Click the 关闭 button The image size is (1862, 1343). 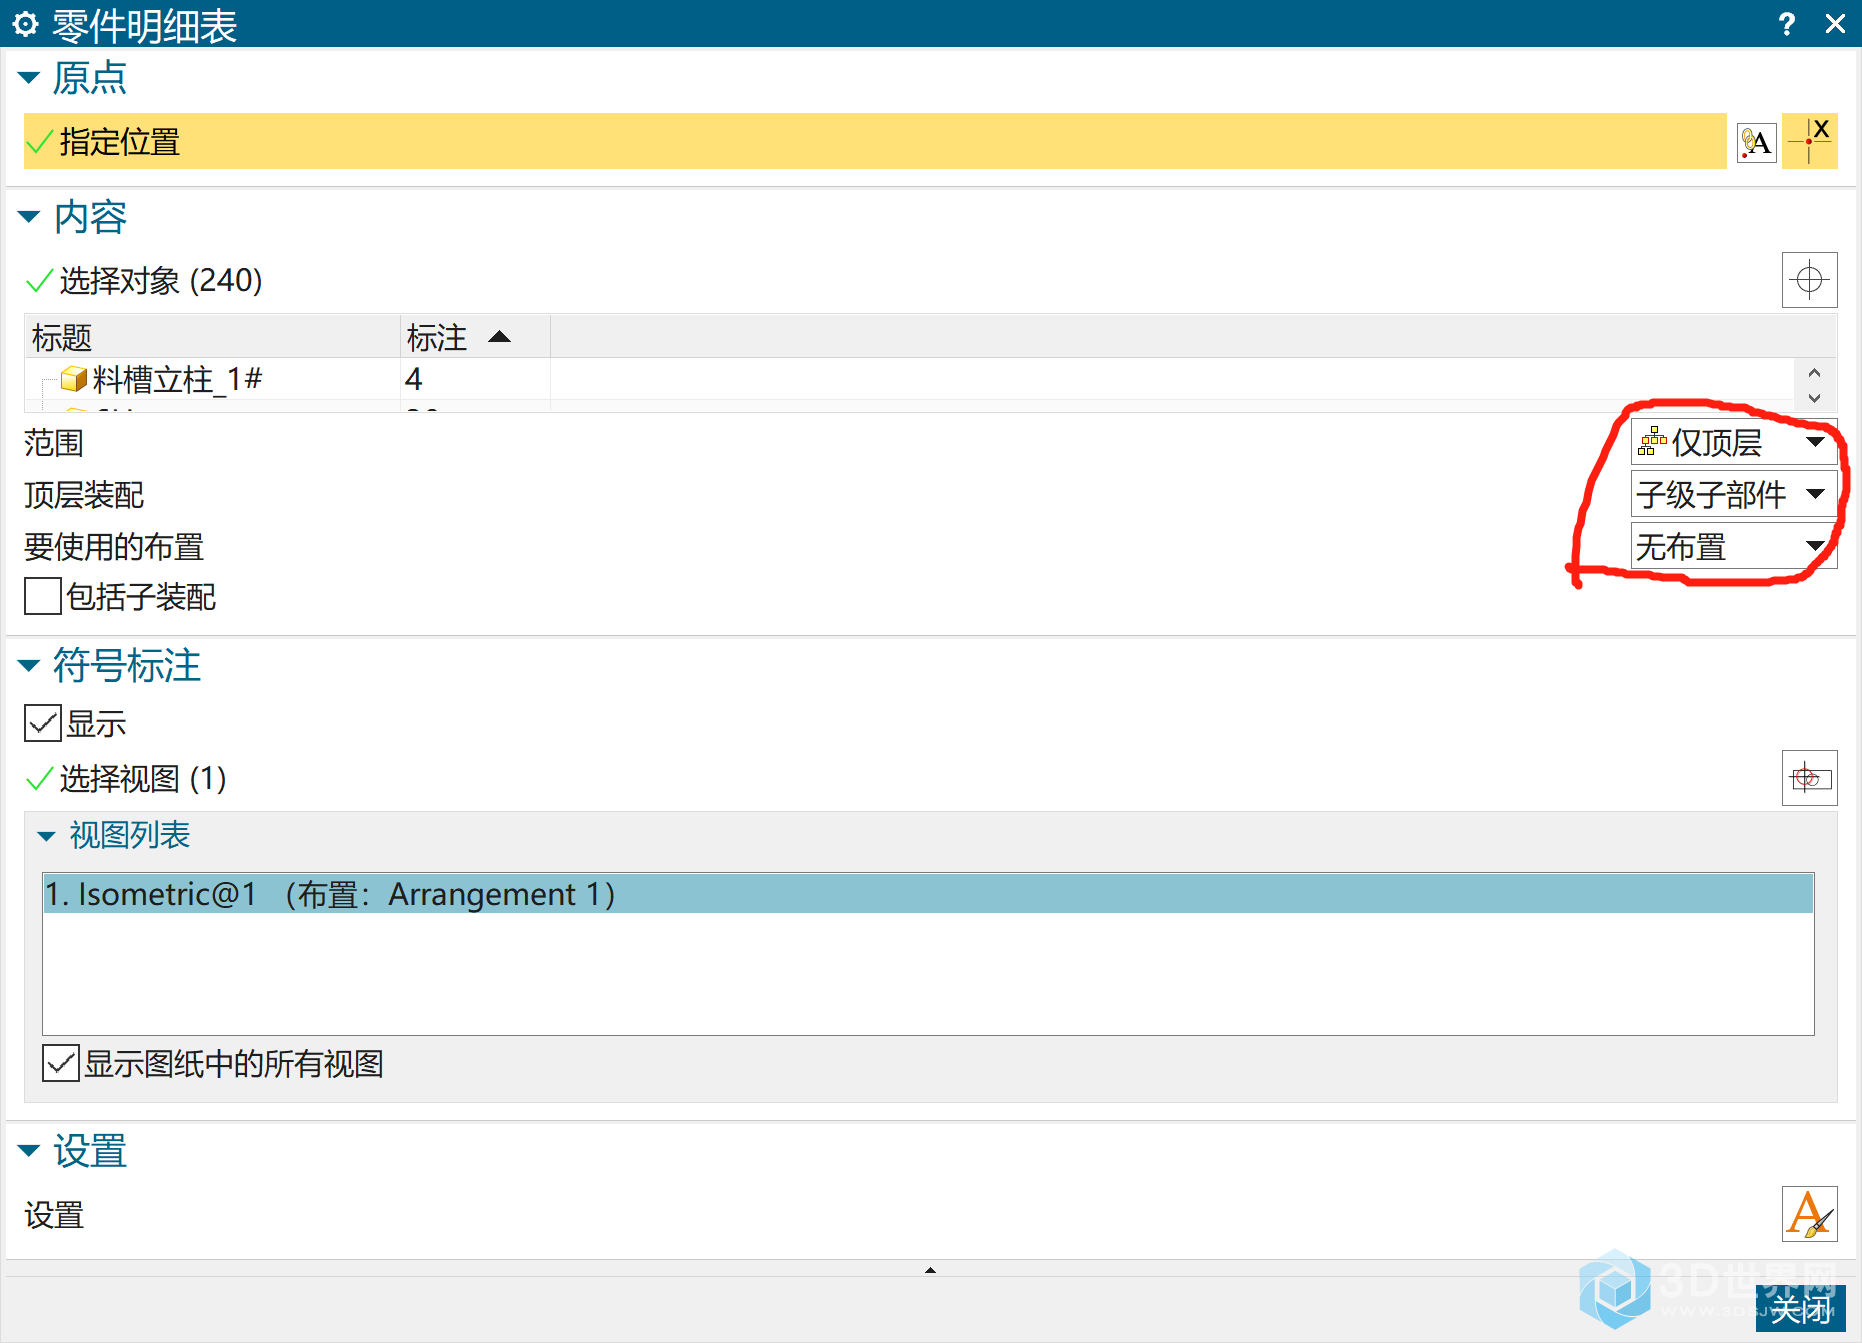pos(1800,1309)
